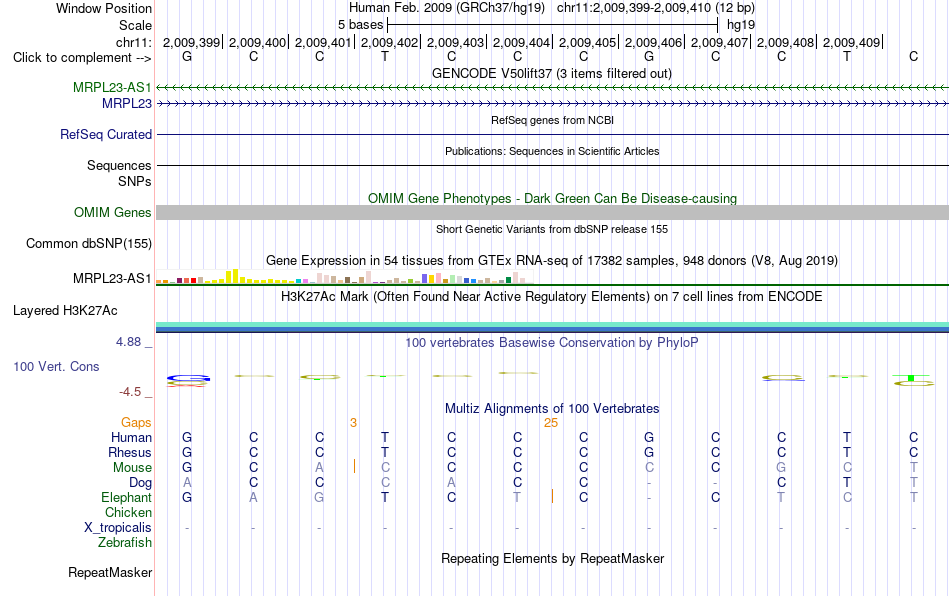
Task: Click the OMIM Genes label
Action: [x=112, y=213]
